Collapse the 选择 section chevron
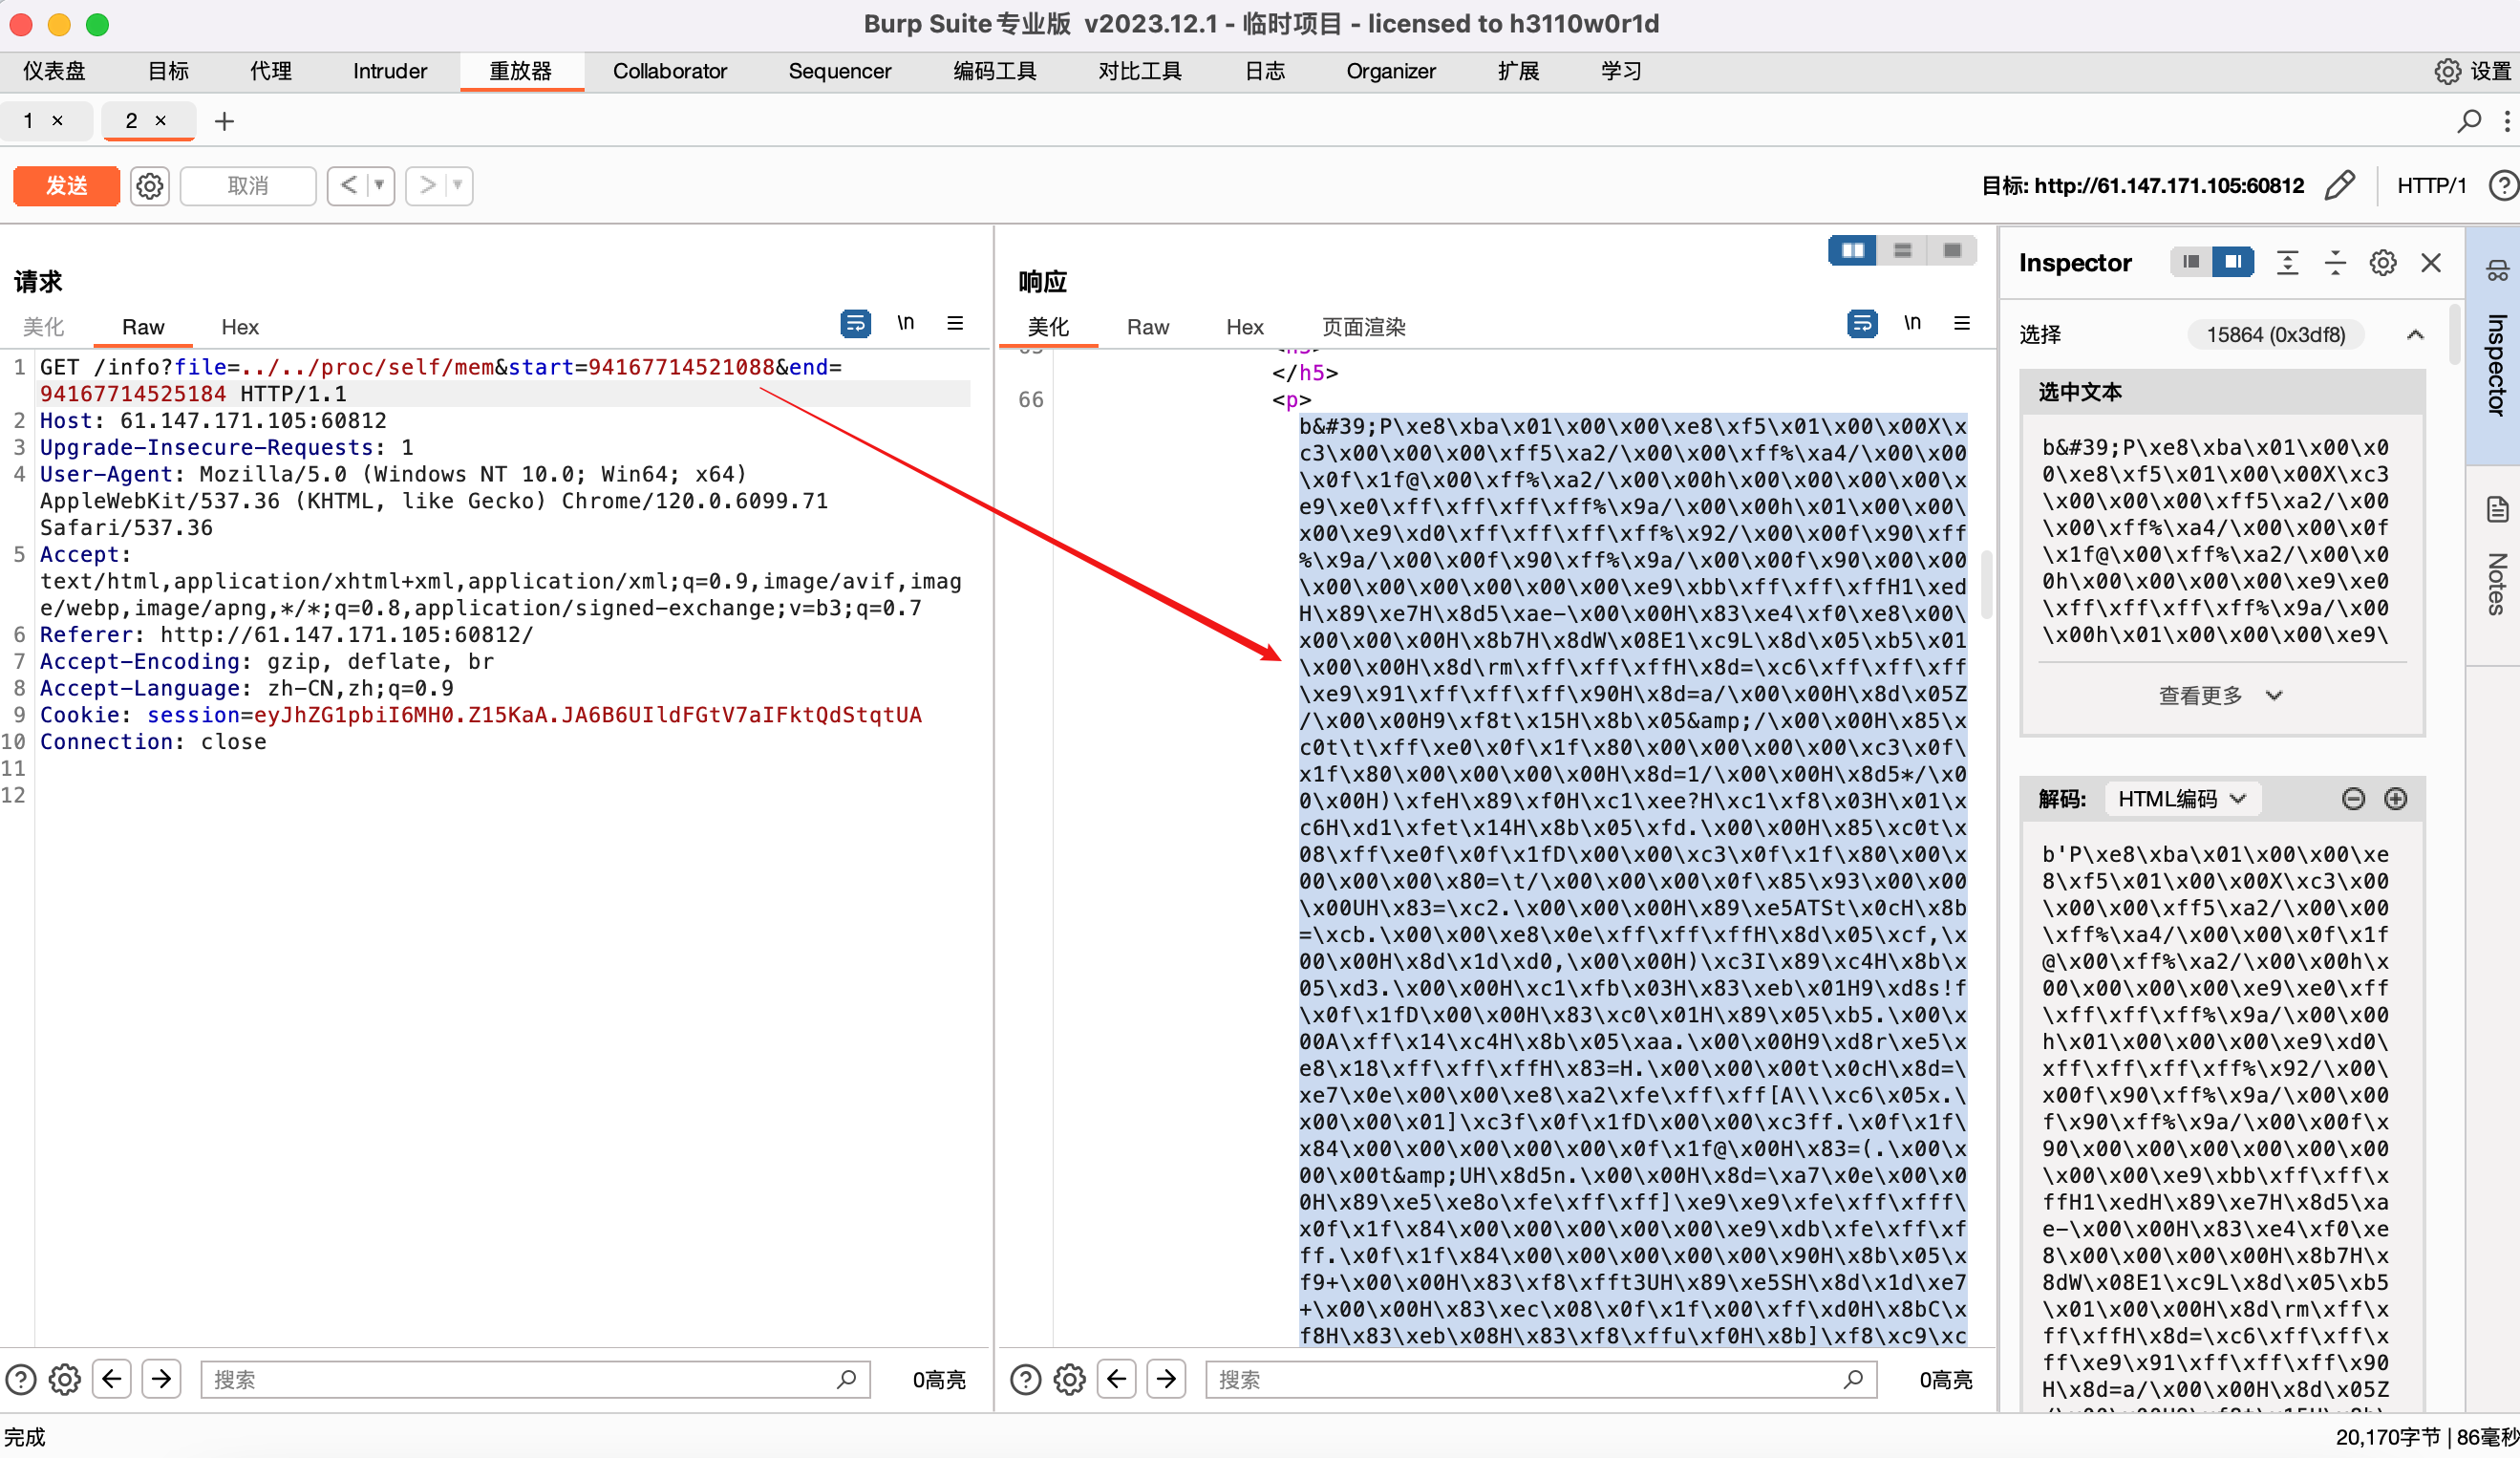The height and width of the screenshot is (1458, 2520). coord(2415,335)
